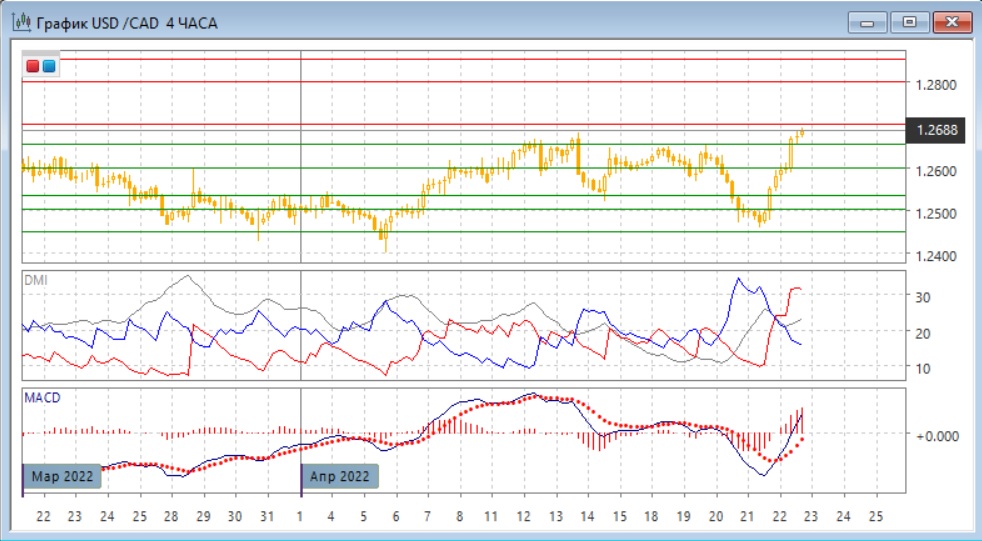
Task: Click the 1.2400 price axis label
Action: (935, 256)
